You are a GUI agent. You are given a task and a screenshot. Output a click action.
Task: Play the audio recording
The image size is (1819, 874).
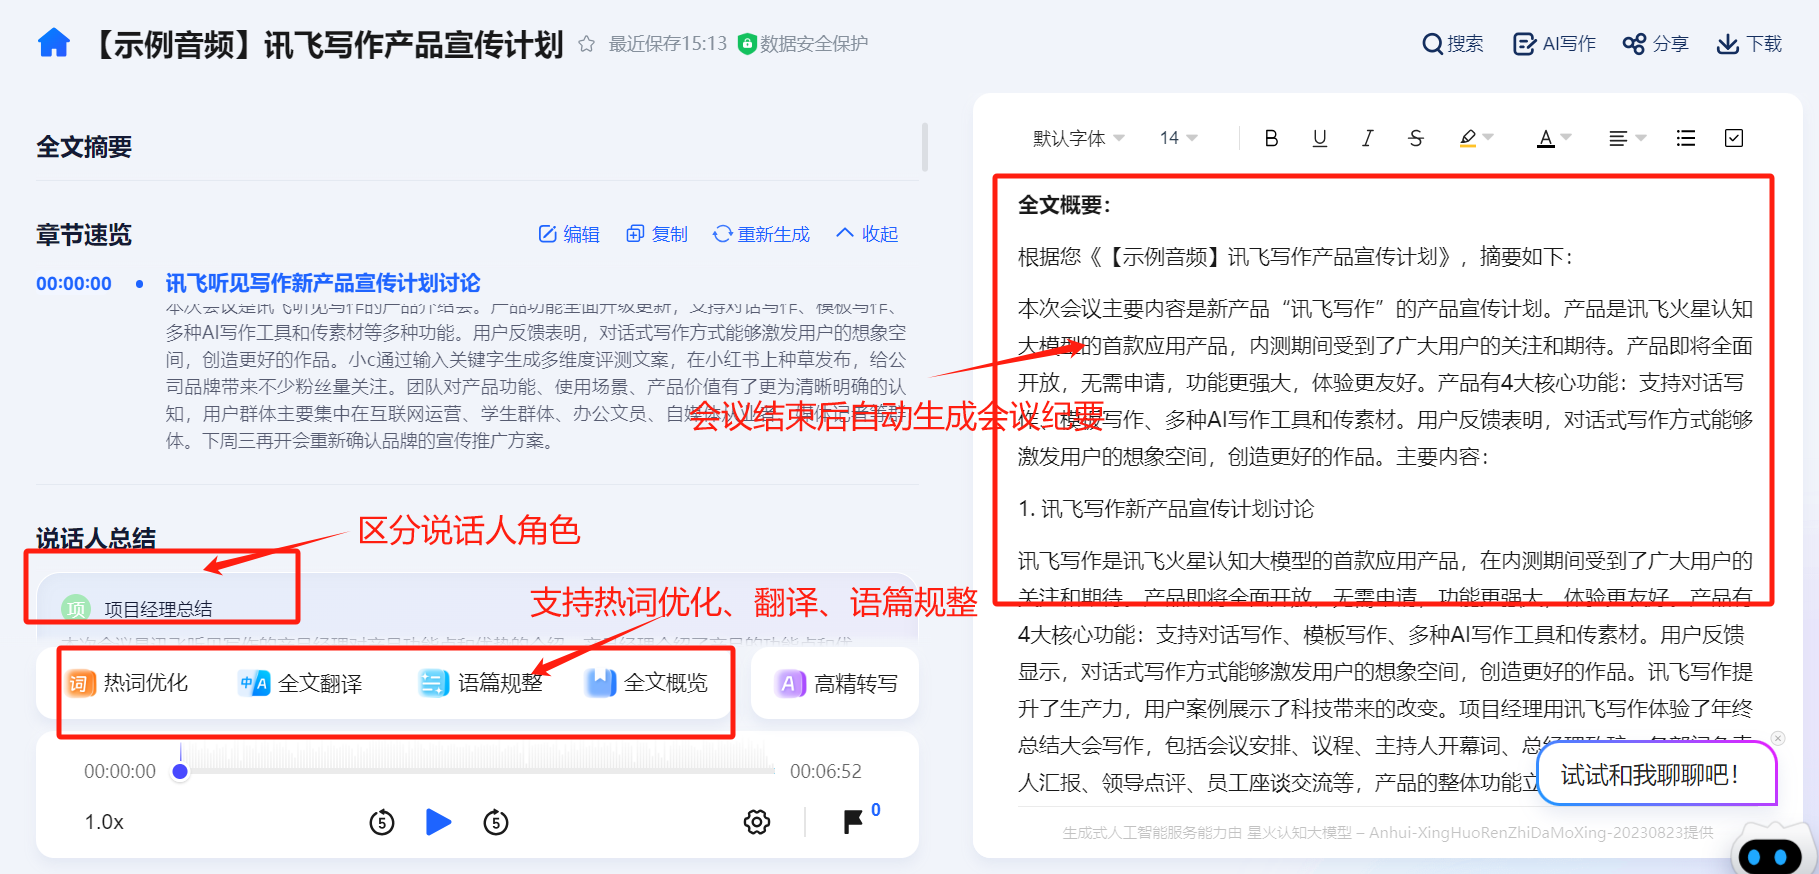coord(438,822)
